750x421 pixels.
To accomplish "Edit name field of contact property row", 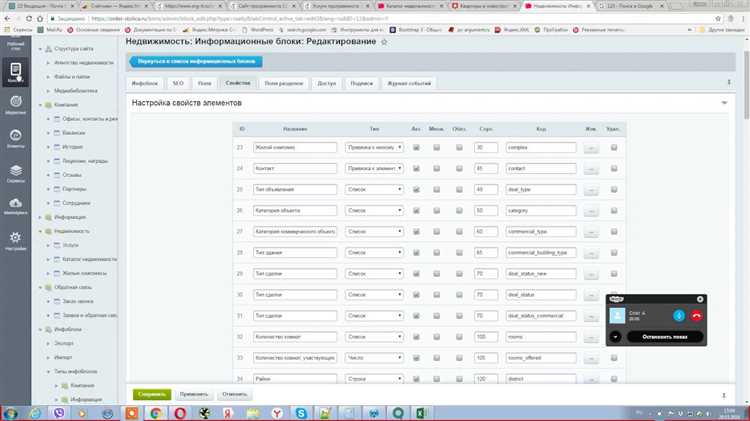I will (295, 169).
